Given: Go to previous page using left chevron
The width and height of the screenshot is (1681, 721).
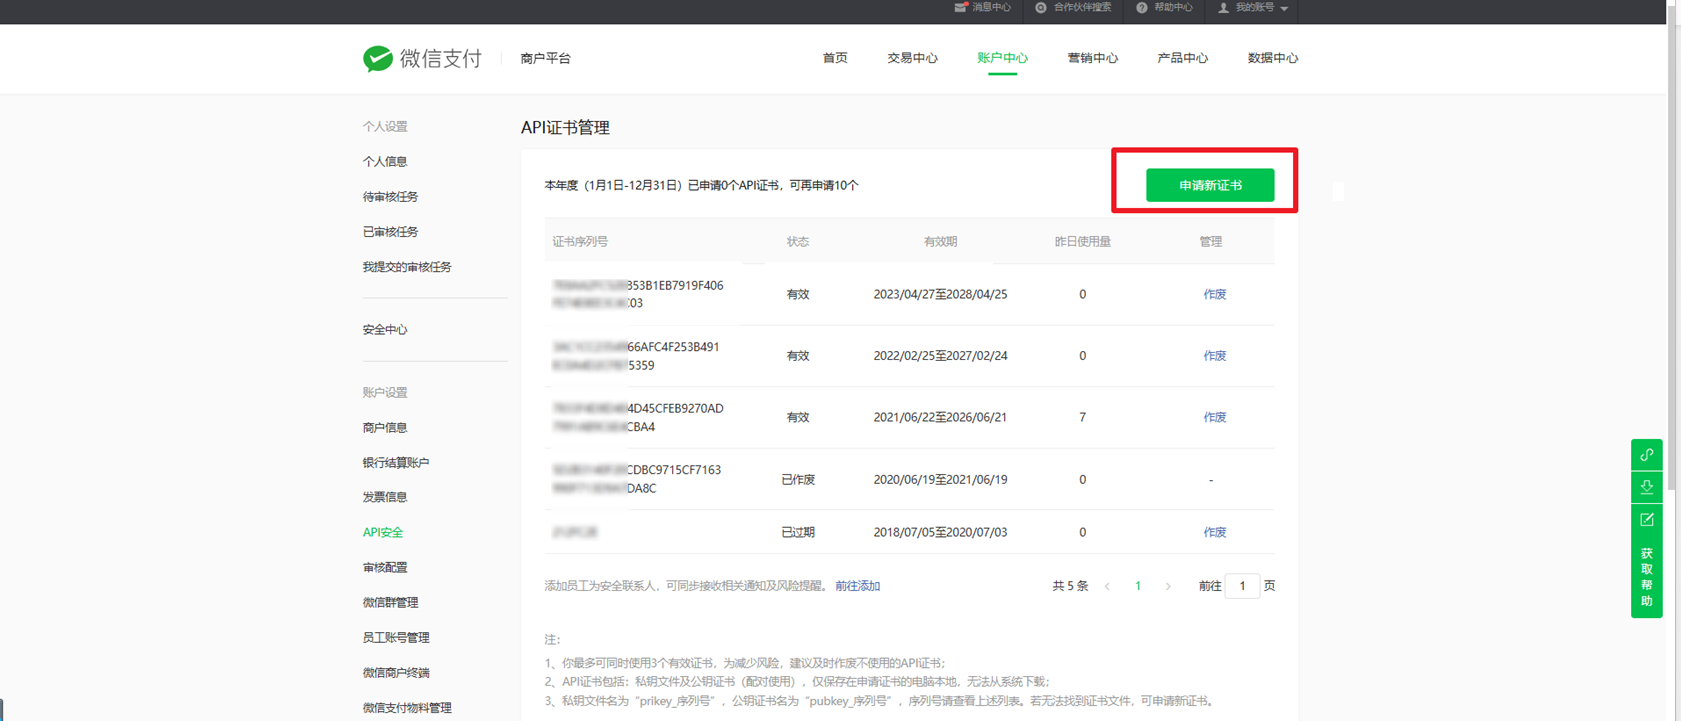Looking at the screenshot, I should [1107, 586].
